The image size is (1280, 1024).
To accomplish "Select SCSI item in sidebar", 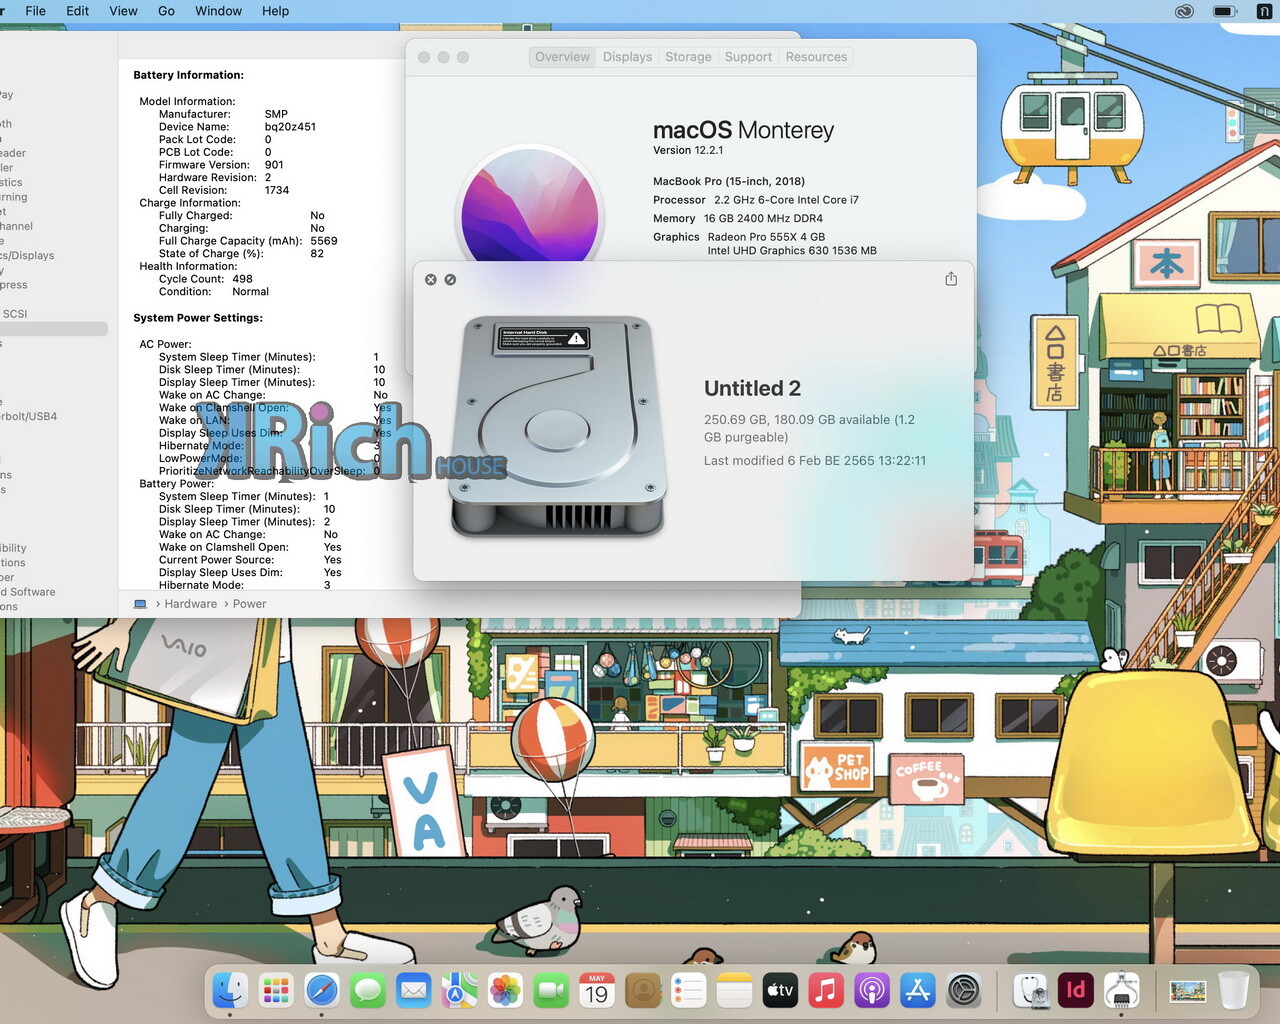I will pyautogui.click(x=15, y=314).
